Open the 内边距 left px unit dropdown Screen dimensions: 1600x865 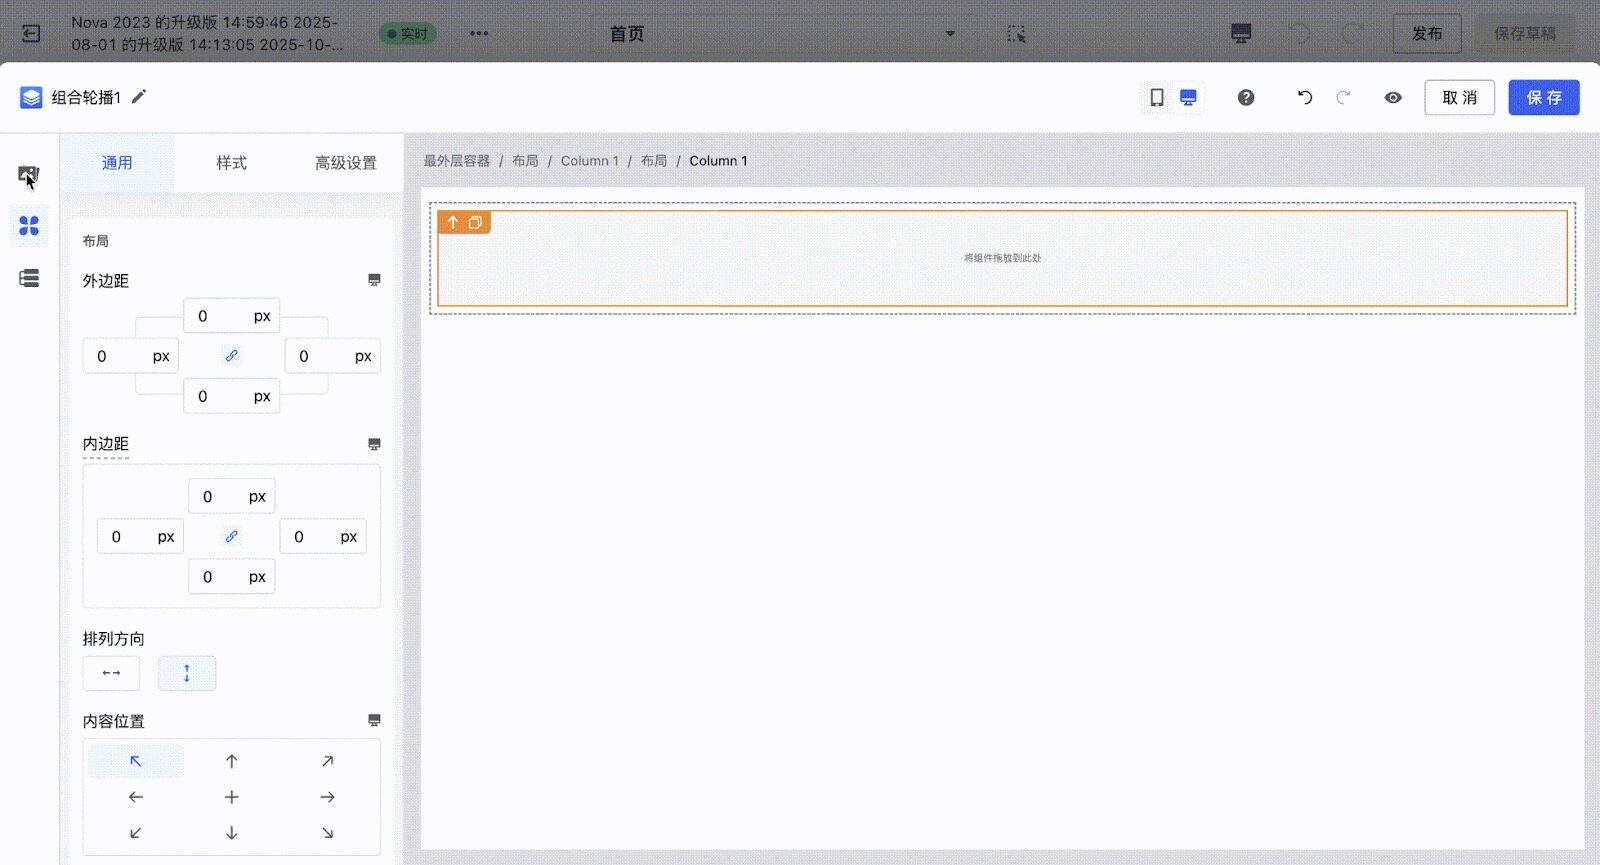166,537
